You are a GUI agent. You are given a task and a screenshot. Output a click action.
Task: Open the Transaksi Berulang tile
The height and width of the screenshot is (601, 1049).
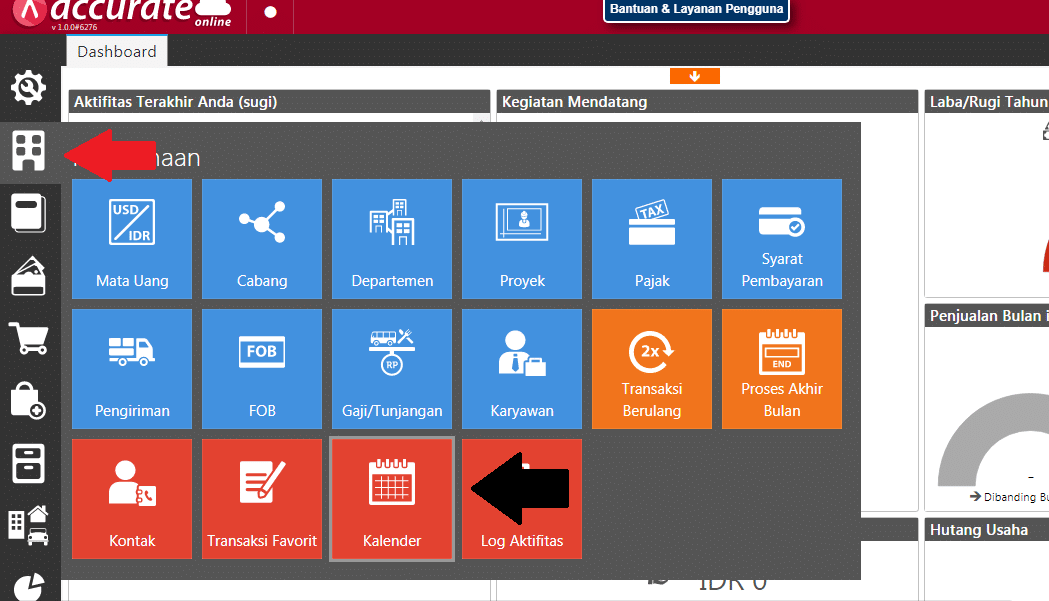tap(652, 369)
